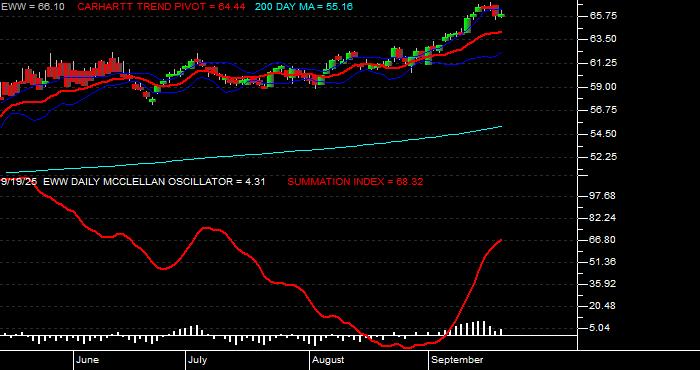This screenshot has width=700, height=370.
Task: Select the SUMMATION INDEX = 68.32 label
Action: coord(355,182)
